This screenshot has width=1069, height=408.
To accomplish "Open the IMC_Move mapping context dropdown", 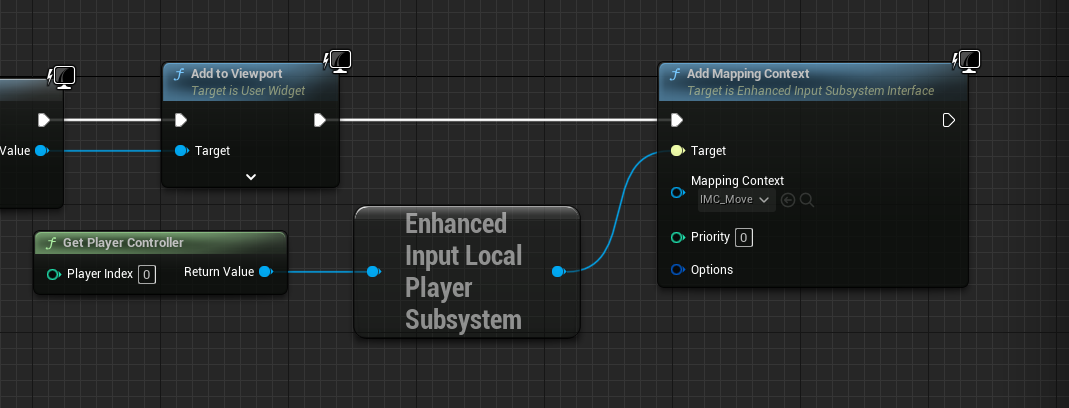I will point(736,200).
